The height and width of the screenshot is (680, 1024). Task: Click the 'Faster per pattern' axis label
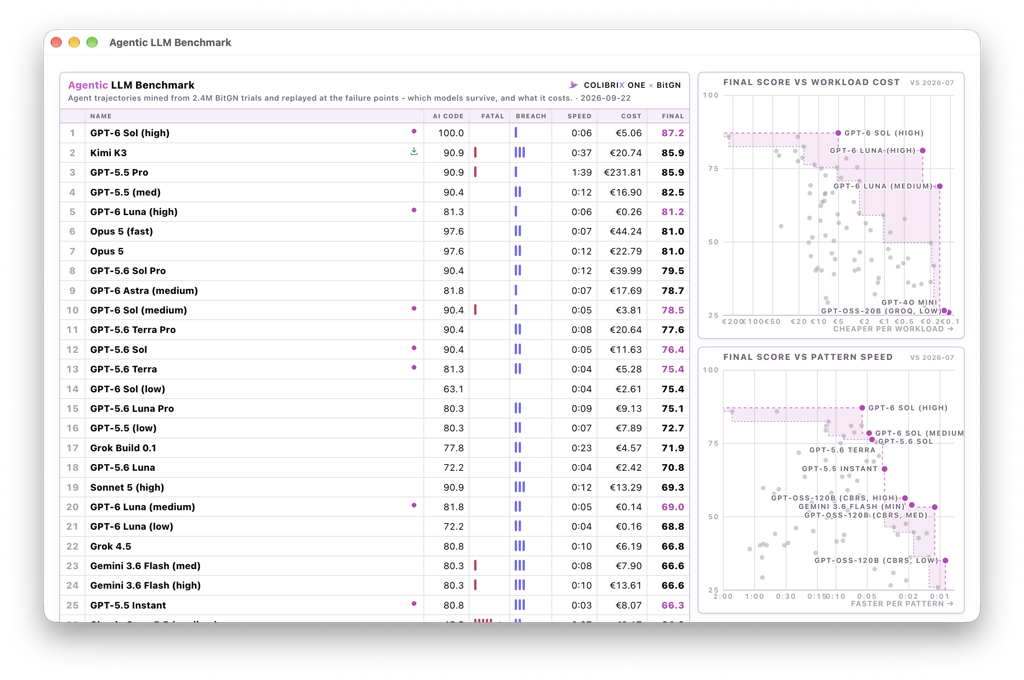pyautogui.click(x=902, y=604)
